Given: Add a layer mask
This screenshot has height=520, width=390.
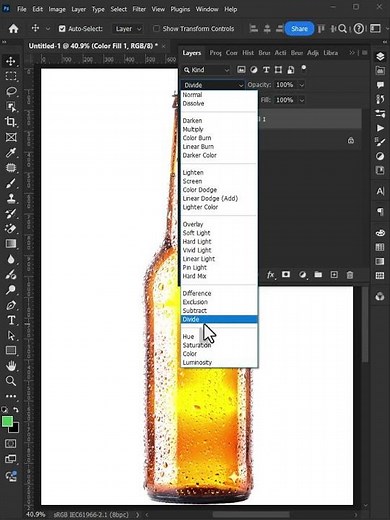Looking at the screenshot, I should point(286,274).
